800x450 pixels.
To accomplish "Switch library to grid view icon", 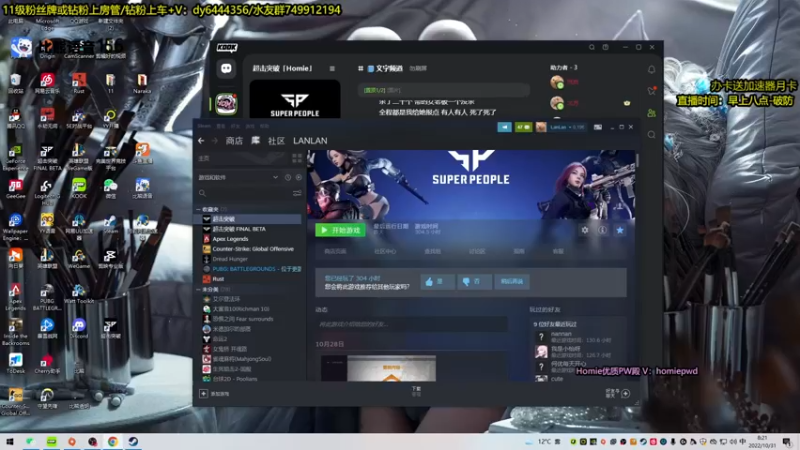I will point(297,159).
